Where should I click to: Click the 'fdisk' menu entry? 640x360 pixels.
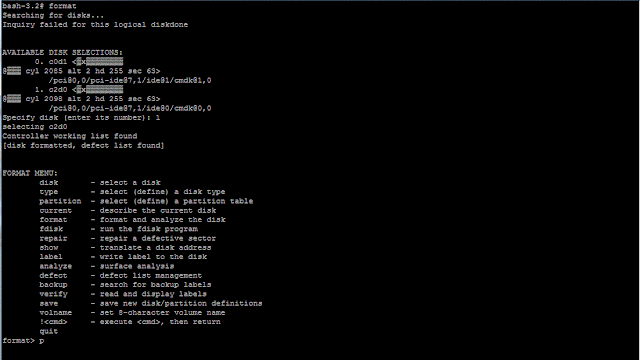click(x=51, y=229)
